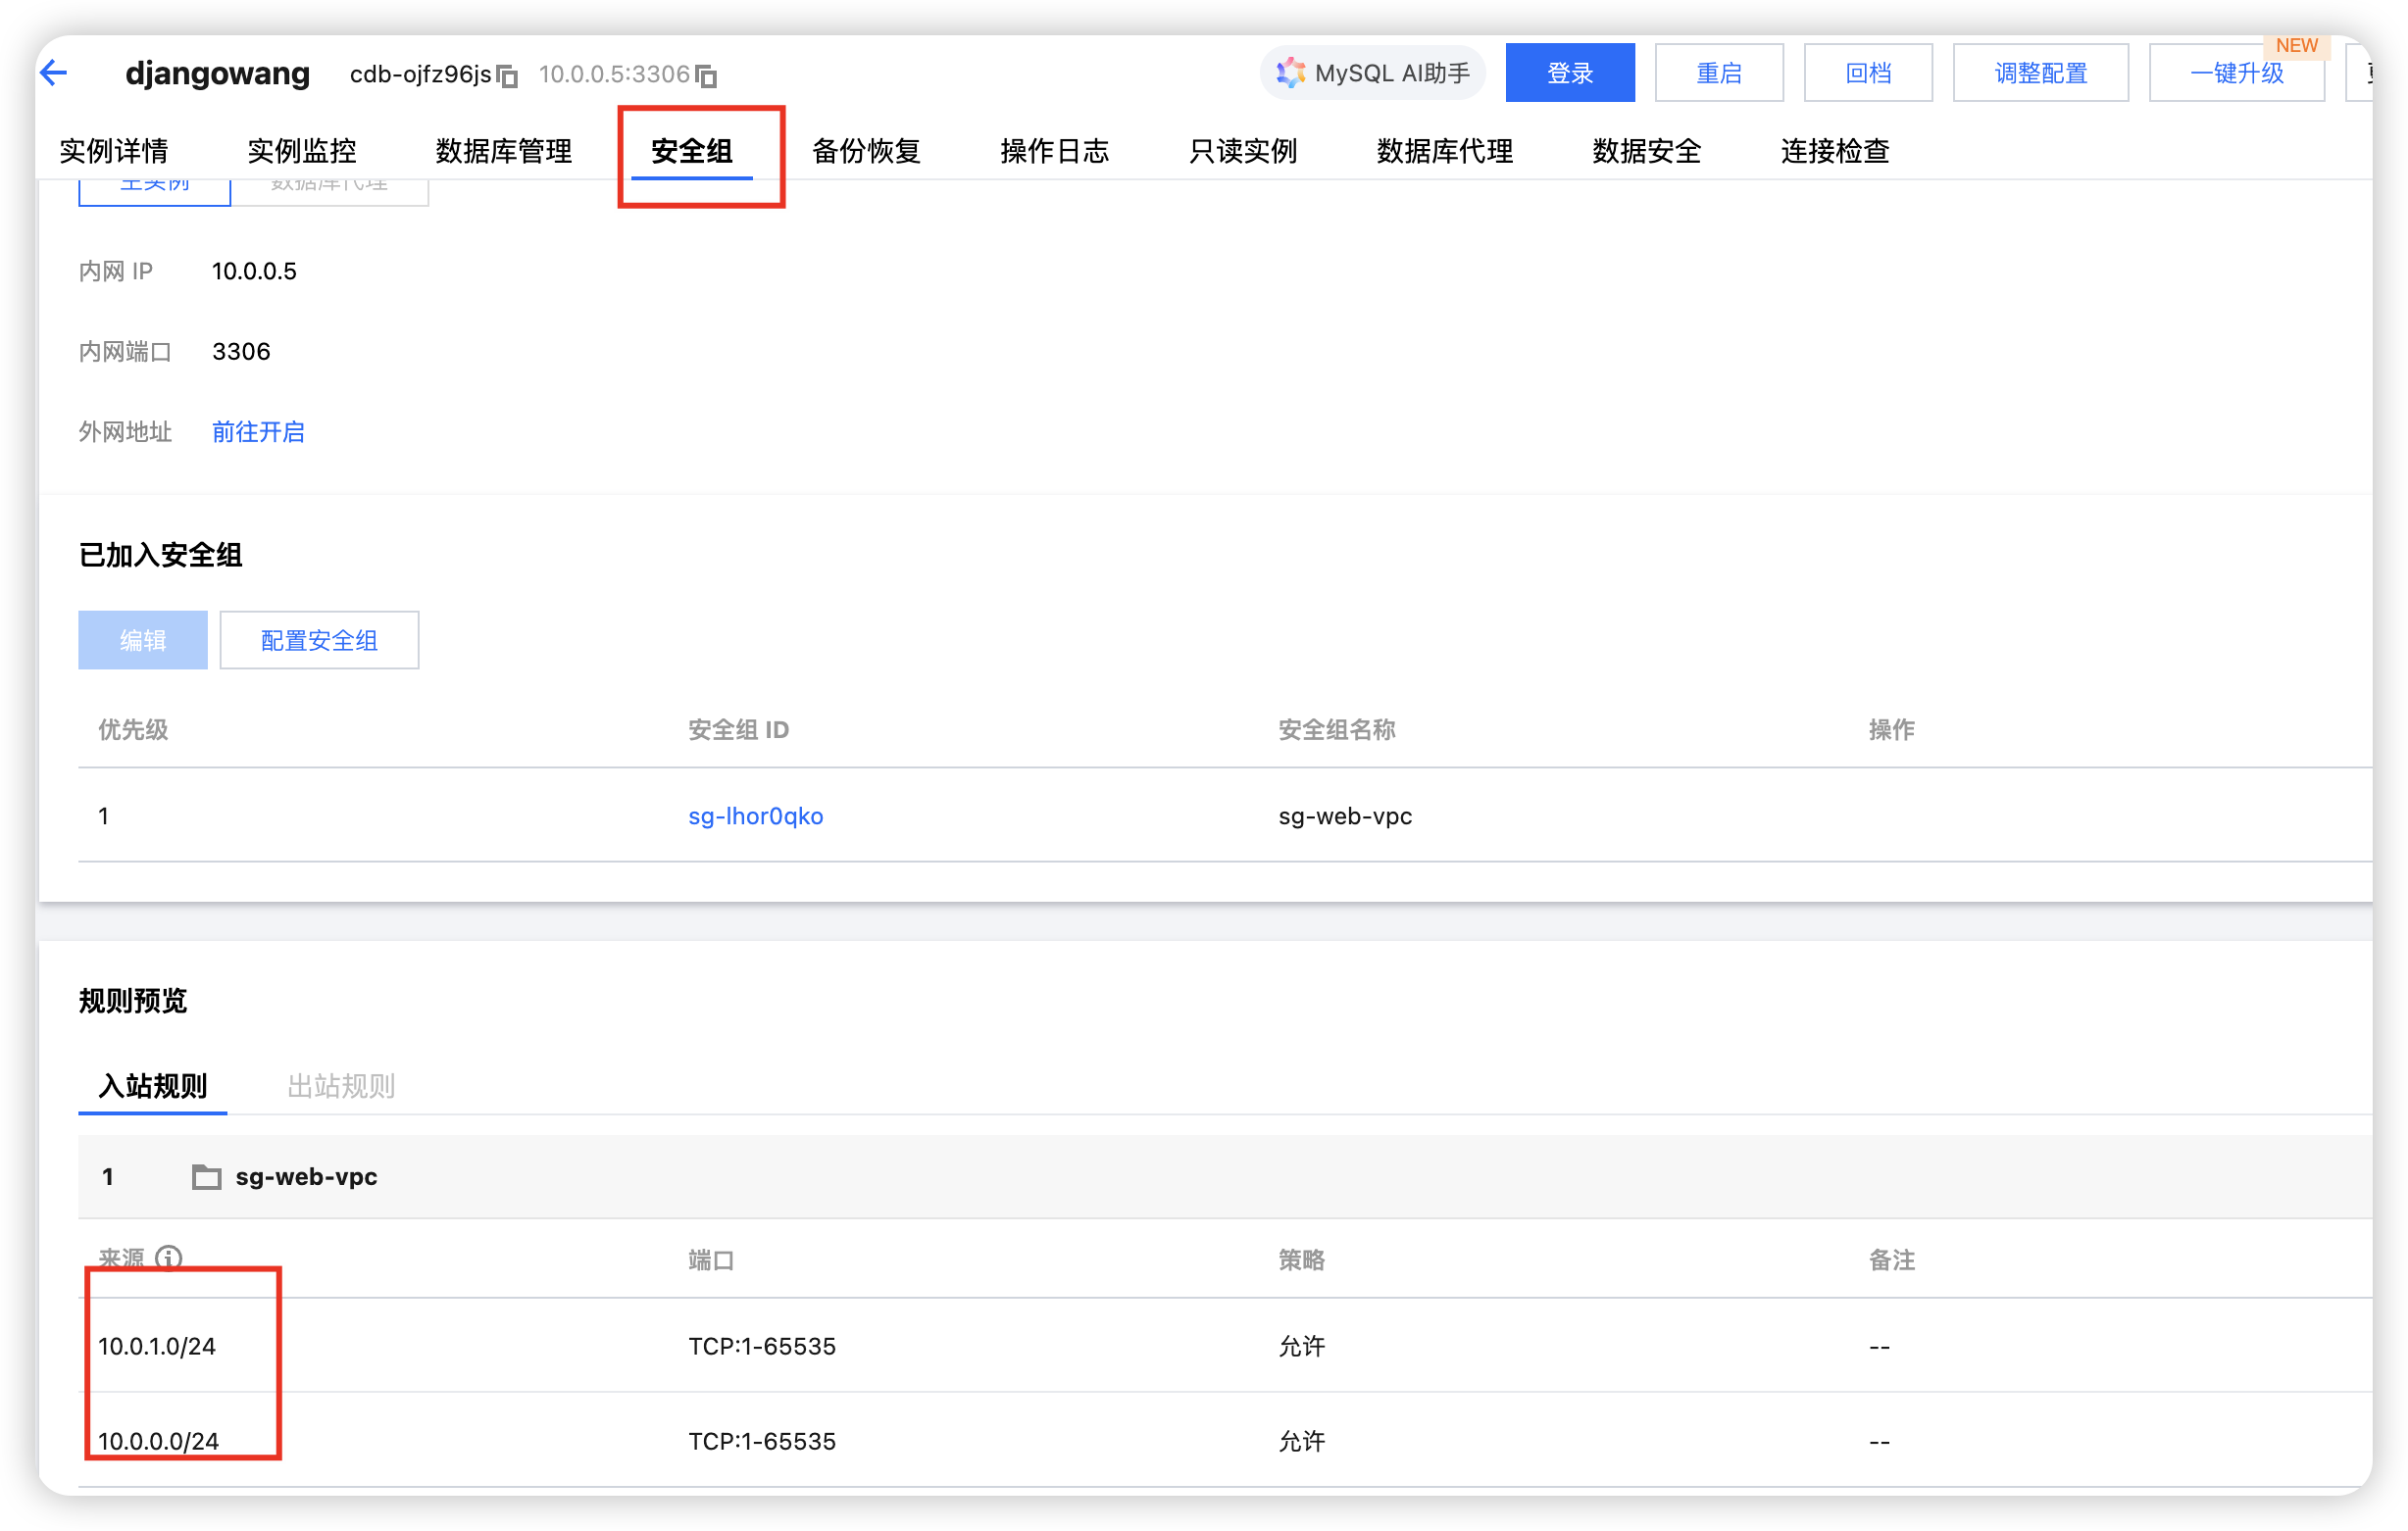Click the 登录 button
Image resolution: width=2408 pixels, height=1531 pixels.
coord(1569,73)
